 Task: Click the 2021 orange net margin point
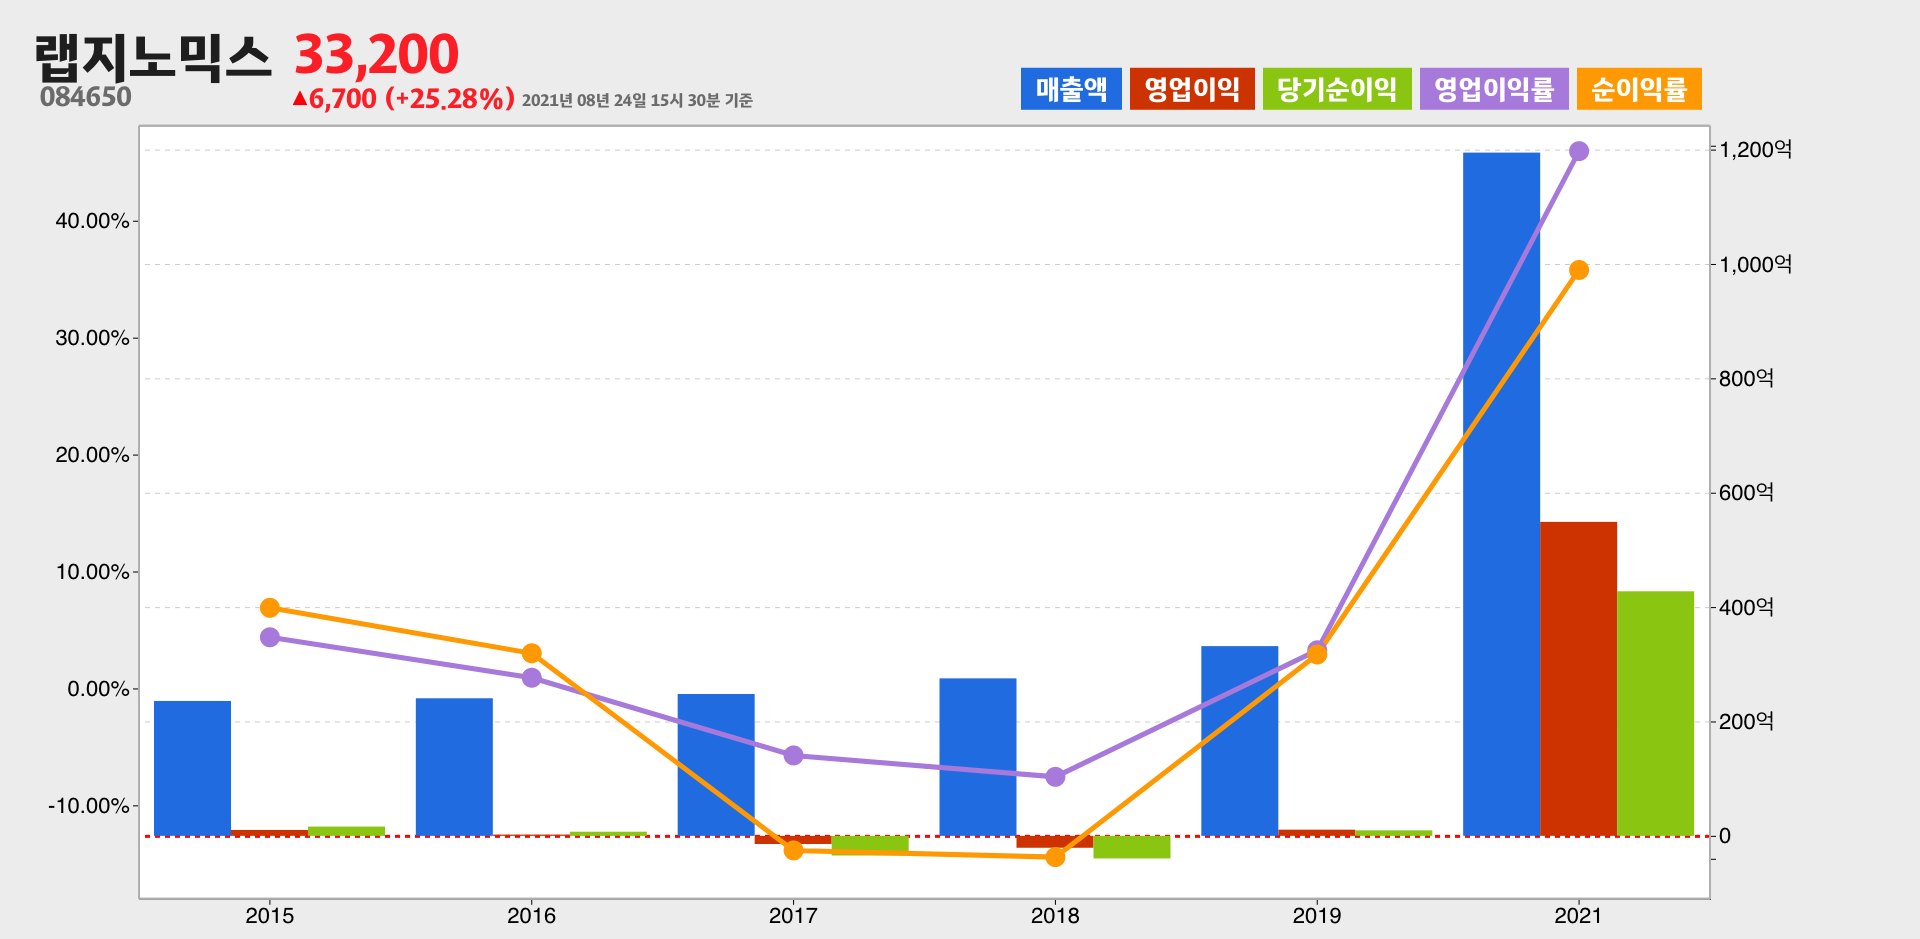[1579, 270]
